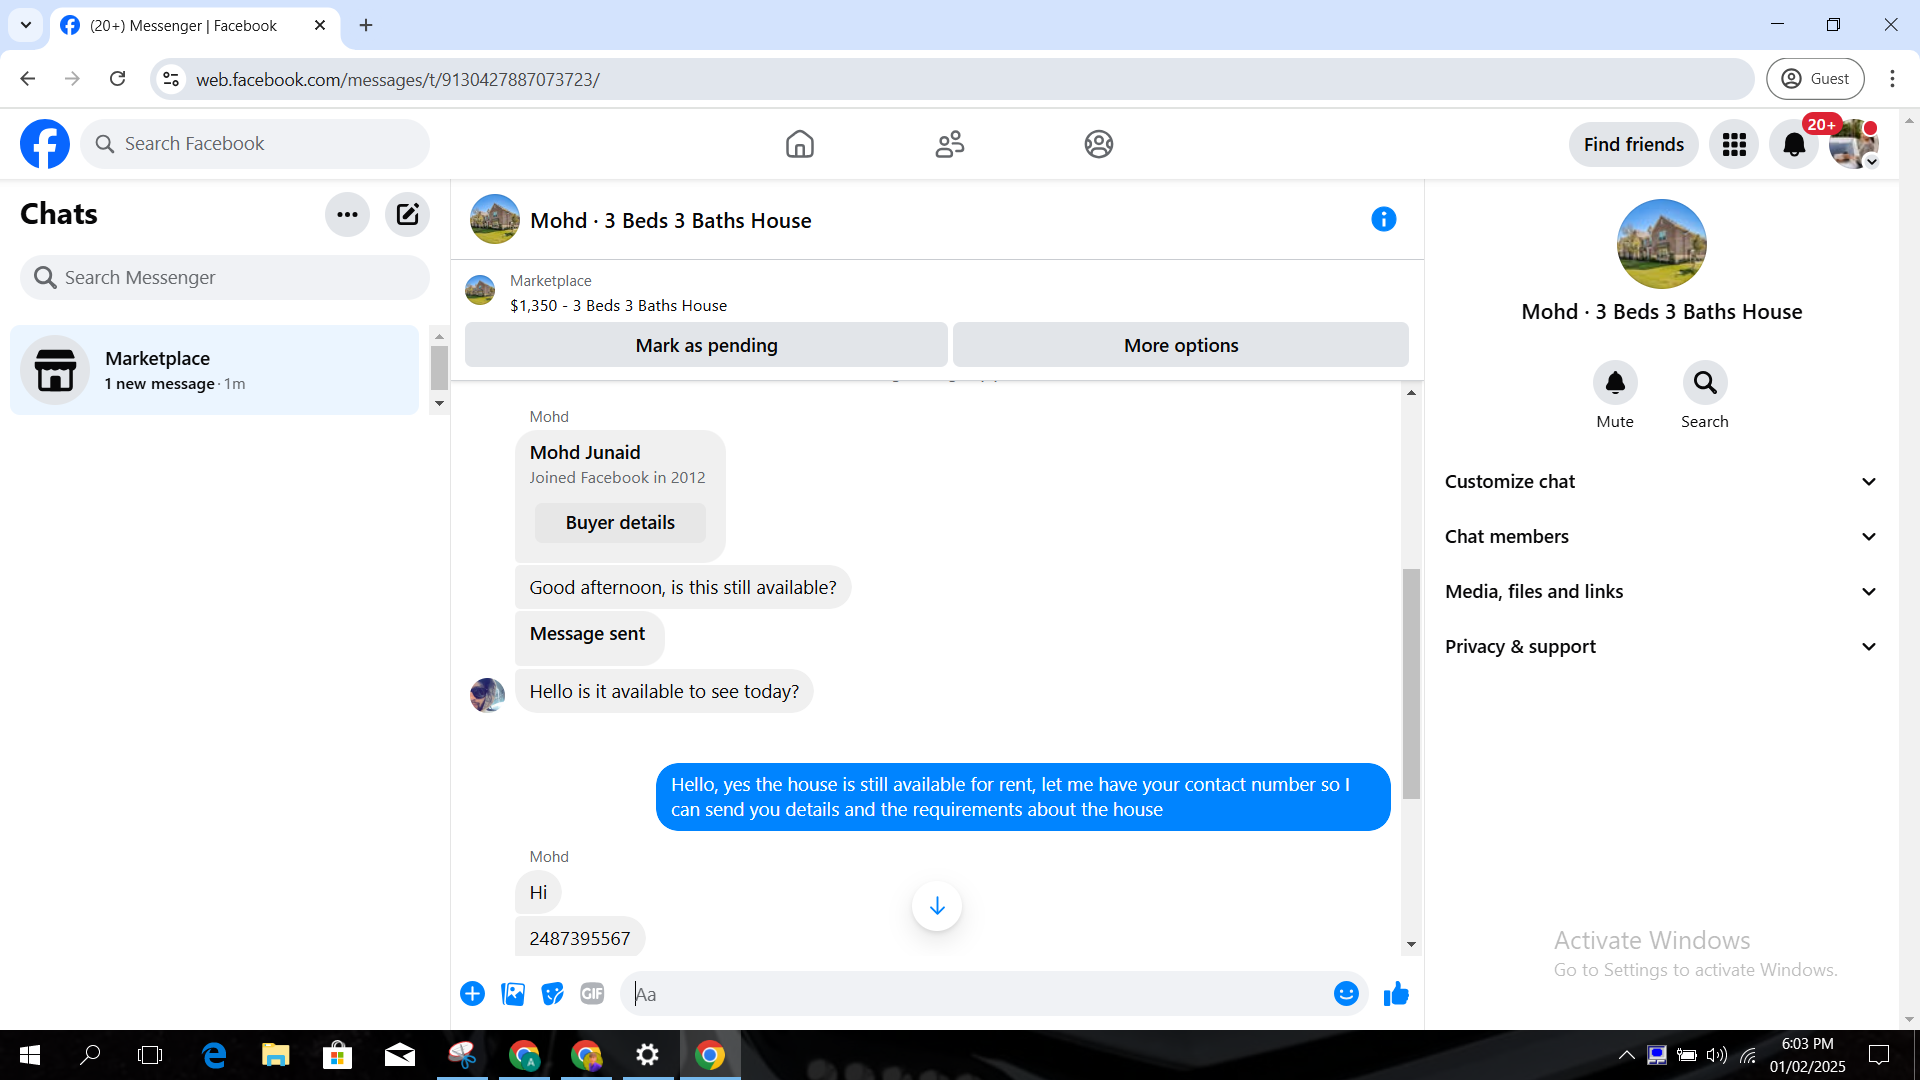
Task: Go to Facebook Home tab
Action: click(799, 145)
